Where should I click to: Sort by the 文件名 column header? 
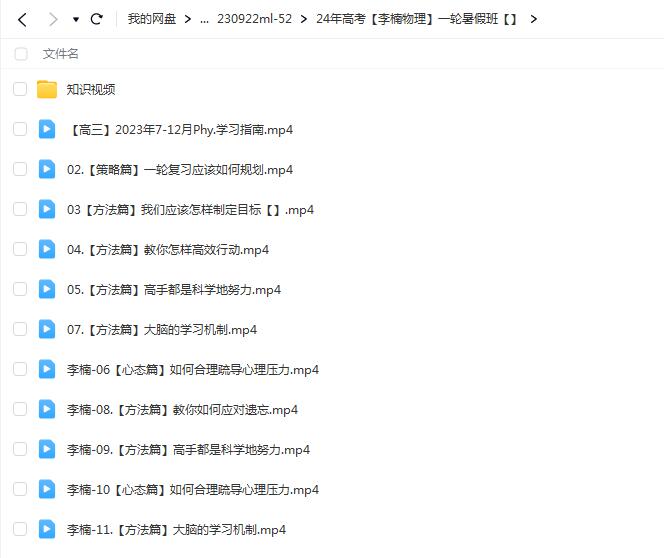pos(61,54)
